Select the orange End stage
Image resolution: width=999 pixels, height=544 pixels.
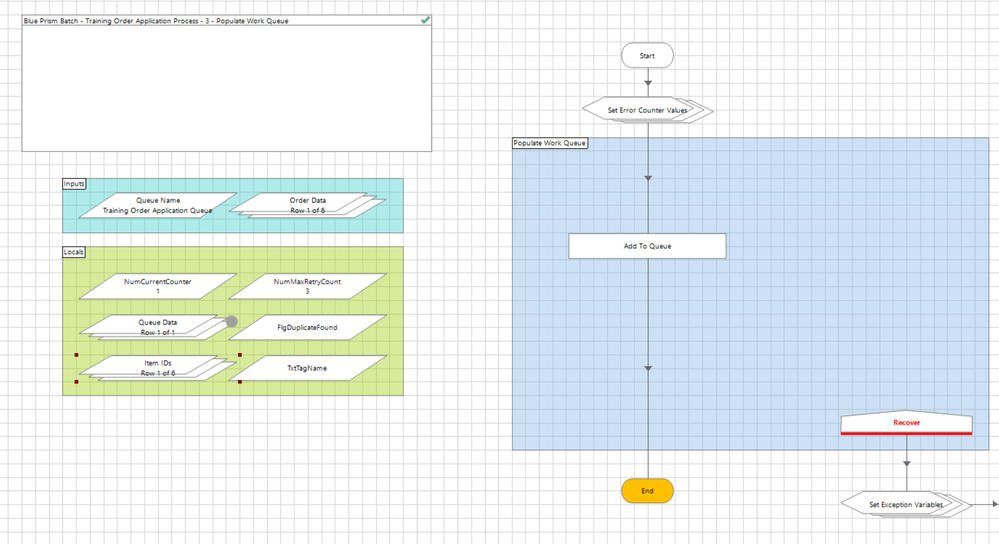(647, 491)
